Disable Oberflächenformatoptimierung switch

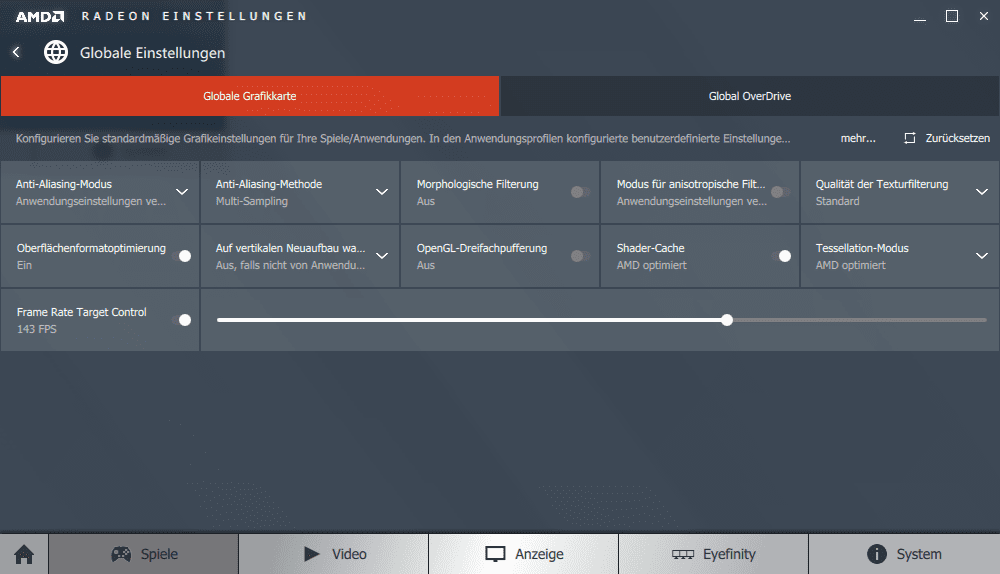pyautogui.click(x=181, y=256)
